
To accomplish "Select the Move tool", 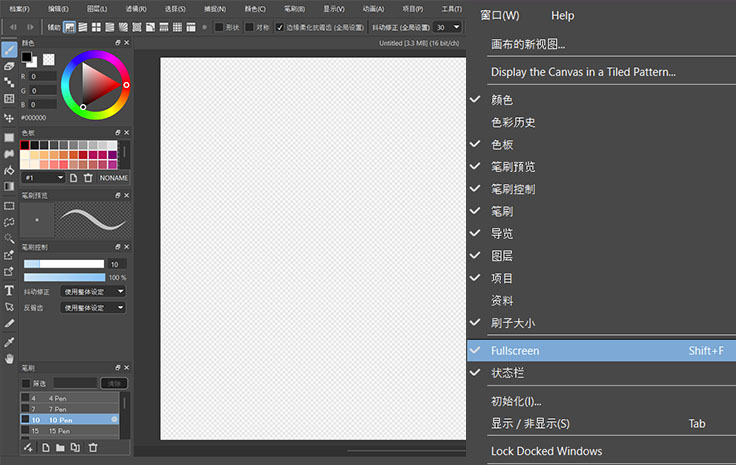I will (x=9, y=118).
